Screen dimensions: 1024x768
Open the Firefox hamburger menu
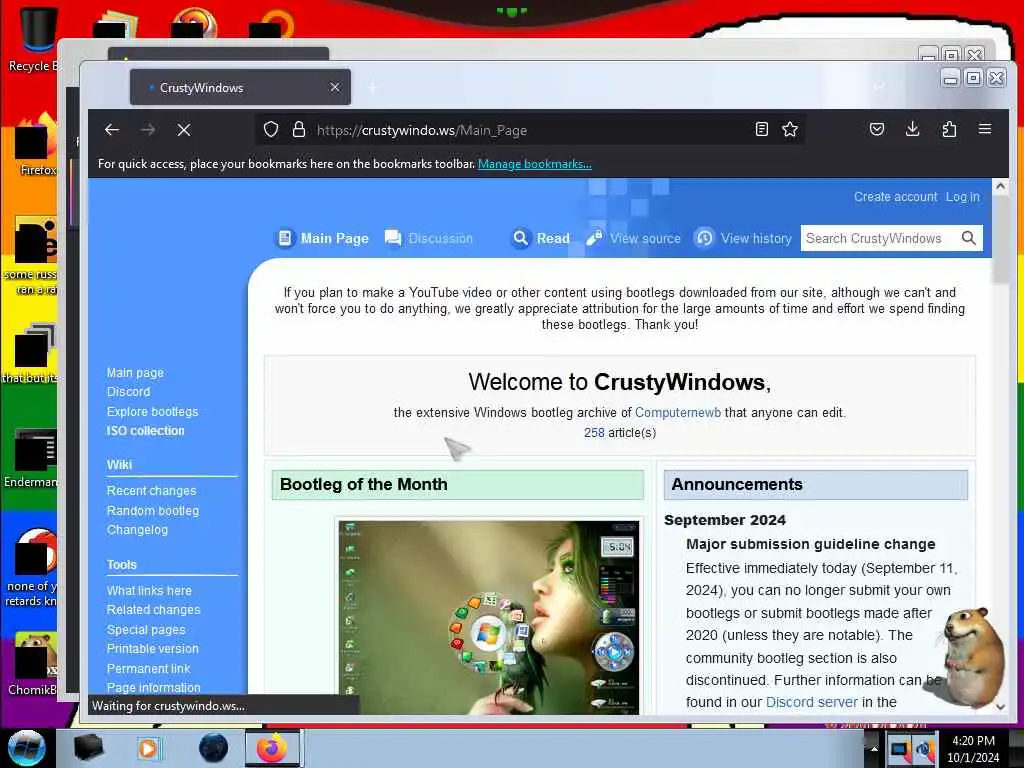985,129
